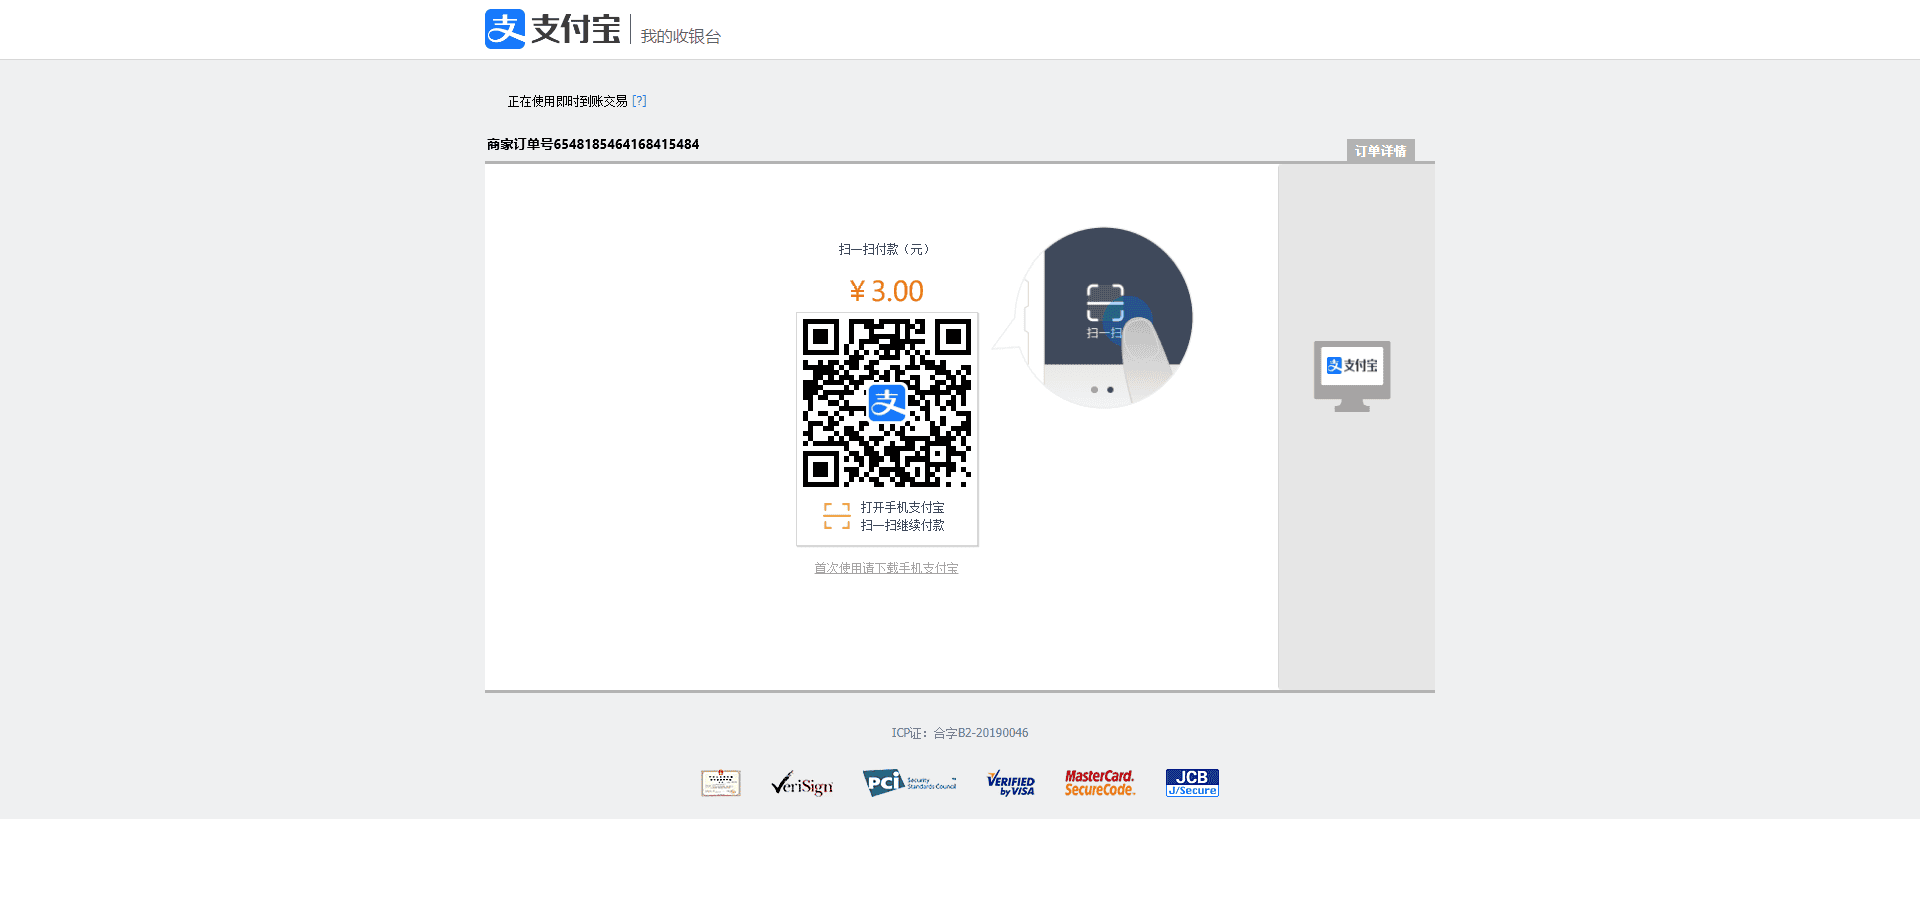Click the ICP license number text

coord(960,733)
